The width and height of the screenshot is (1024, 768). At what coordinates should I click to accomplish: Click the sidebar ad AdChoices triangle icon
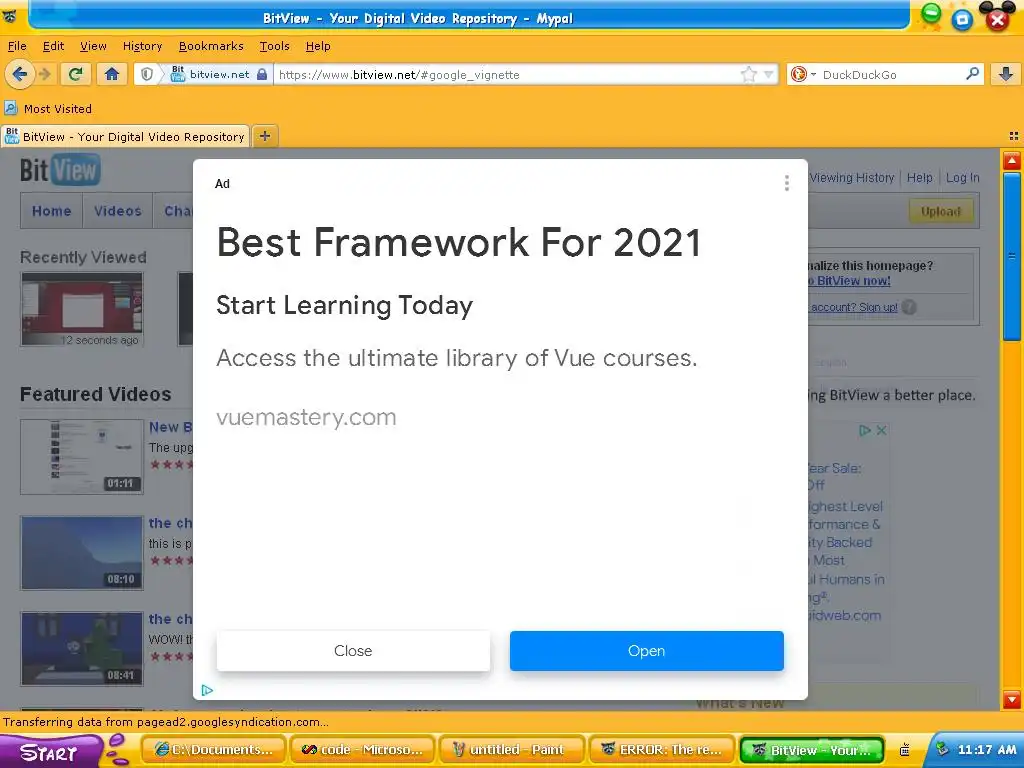coord(865,430)
